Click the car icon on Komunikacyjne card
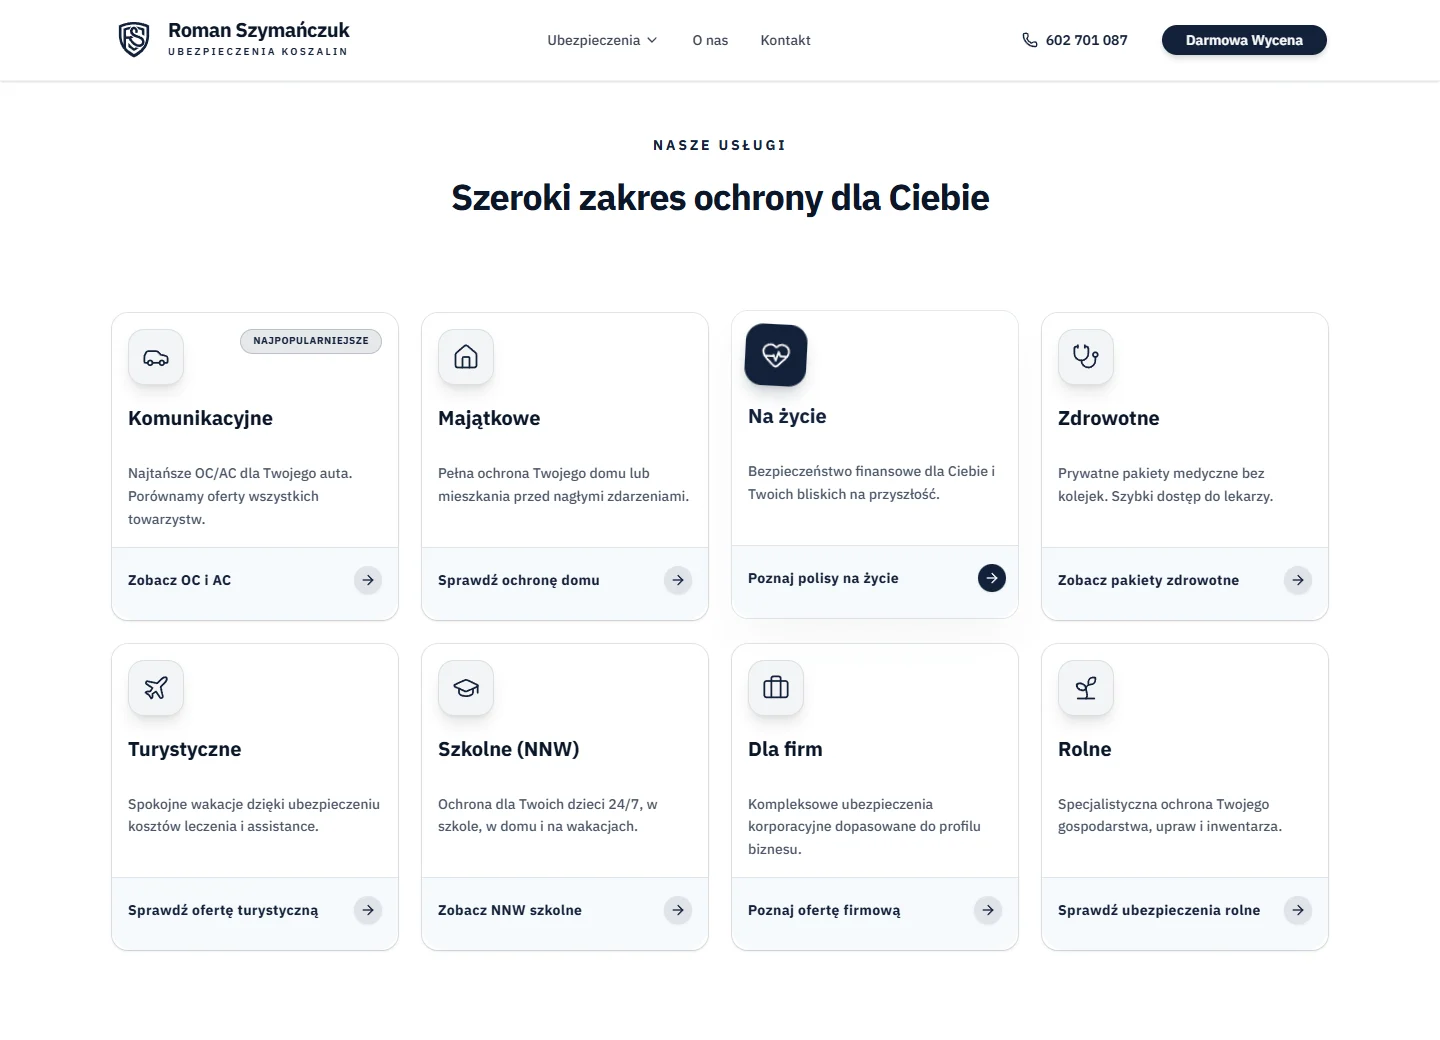 (x=156, y=357)
